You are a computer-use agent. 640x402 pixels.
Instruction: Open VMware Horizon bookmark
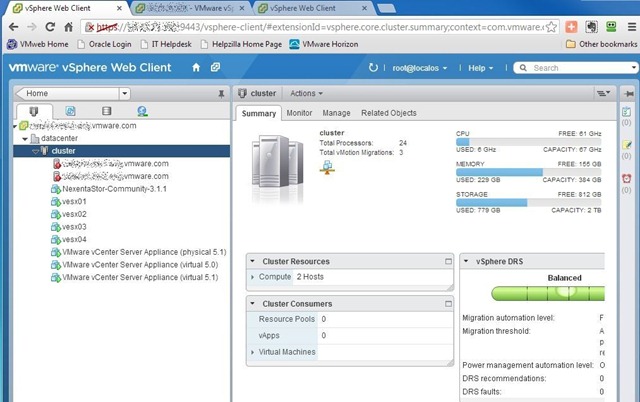click(324, 44)
